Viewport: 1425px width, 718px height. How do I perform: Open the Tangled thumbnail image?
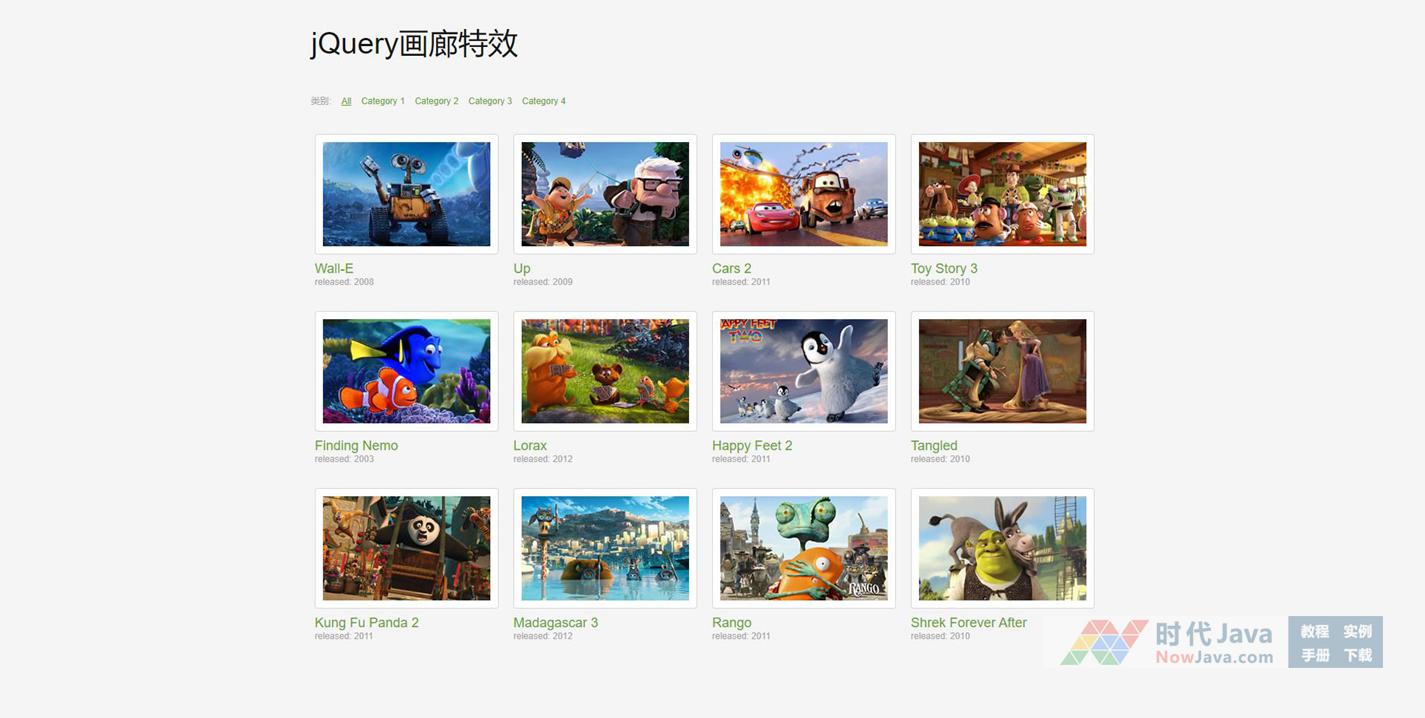pyautogui.click(x=1002, y=371)
